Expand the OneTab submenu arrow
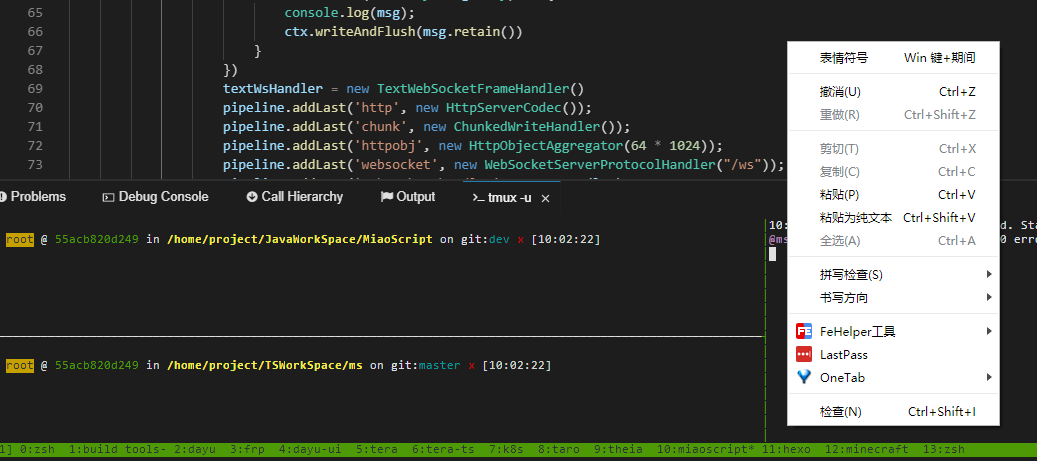The height and width of the screenshot is (461, 1037). [x=989, y=378]
